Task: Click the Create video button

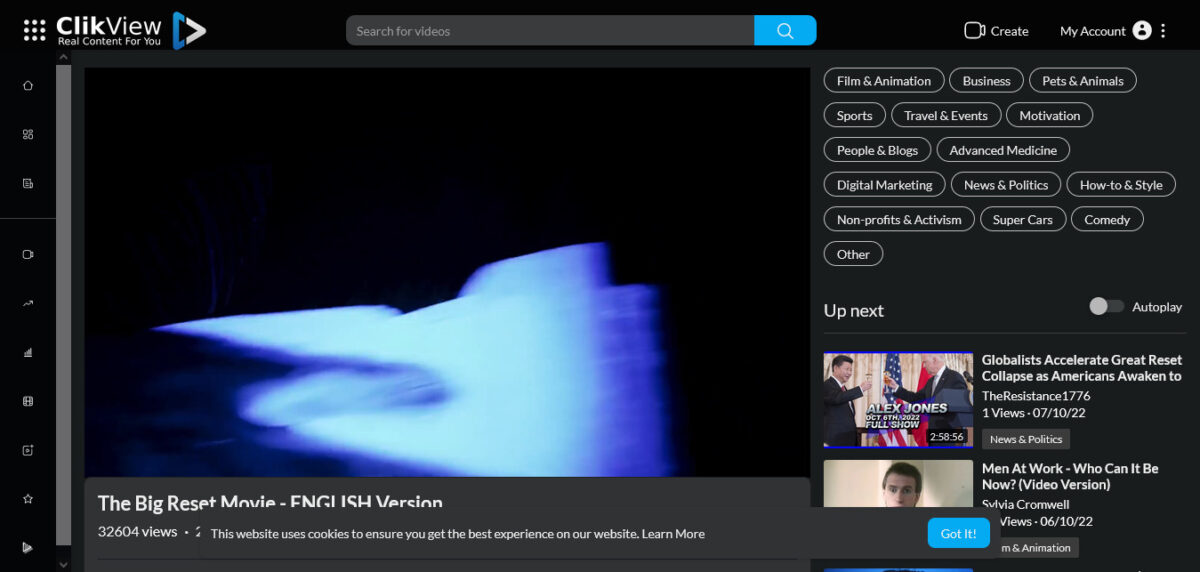Action: pyautogui.click(x=996, y=31)
